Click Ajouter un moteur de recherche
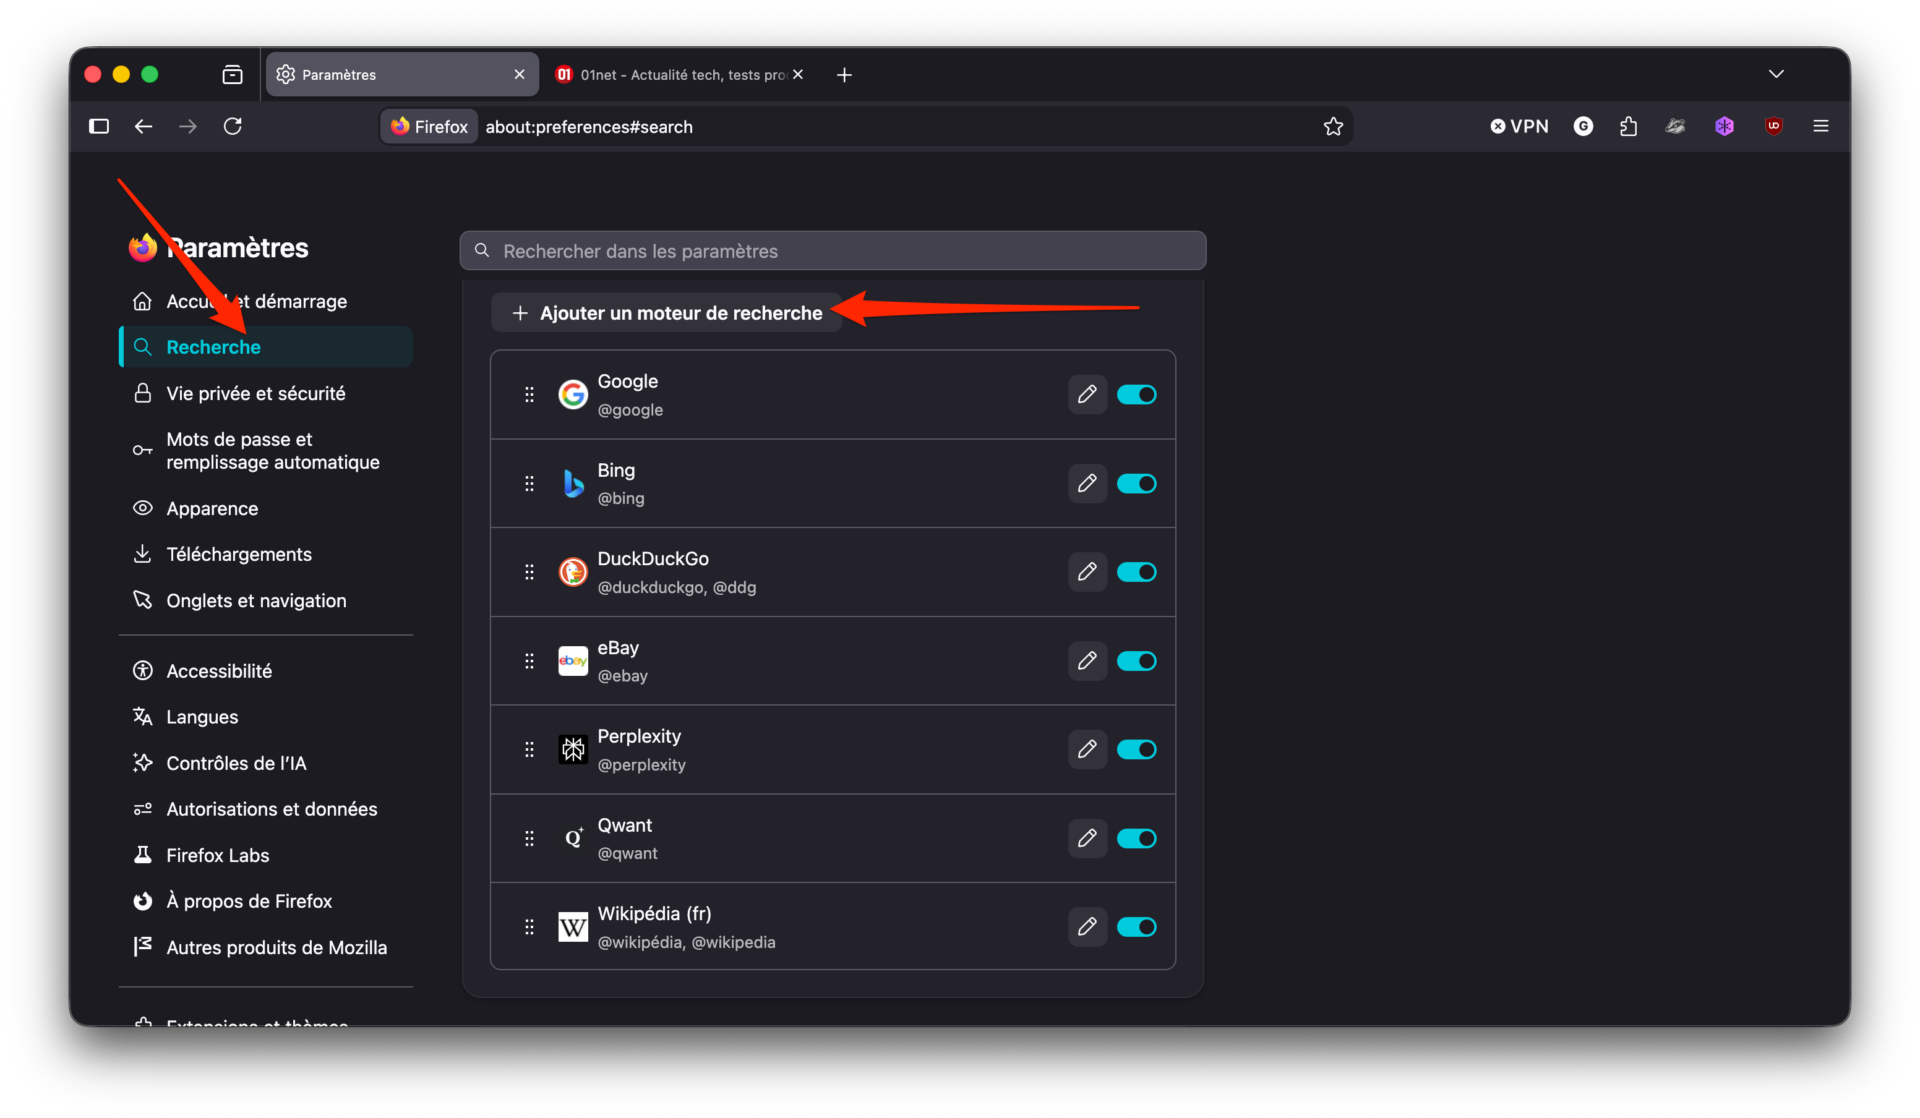Image resolution: width=1920 pixels, height=1118 pixels. pos(667,313)
